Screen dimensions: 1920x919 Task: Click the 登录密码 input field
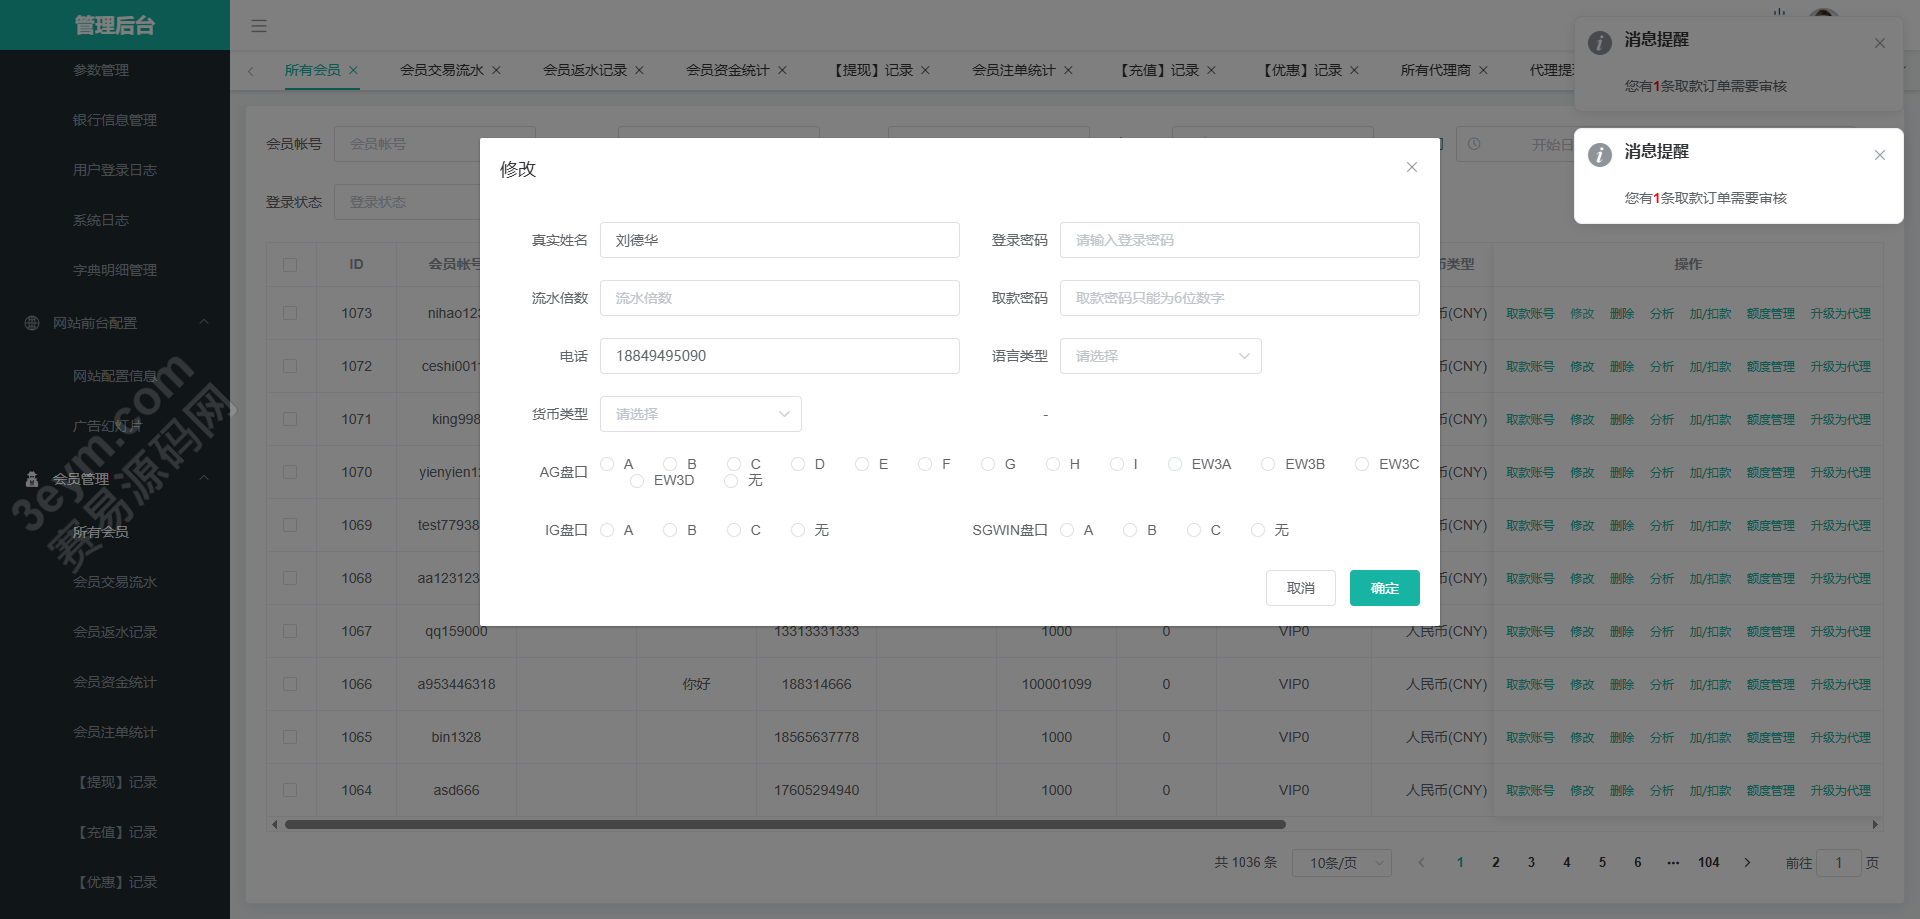1239,240
